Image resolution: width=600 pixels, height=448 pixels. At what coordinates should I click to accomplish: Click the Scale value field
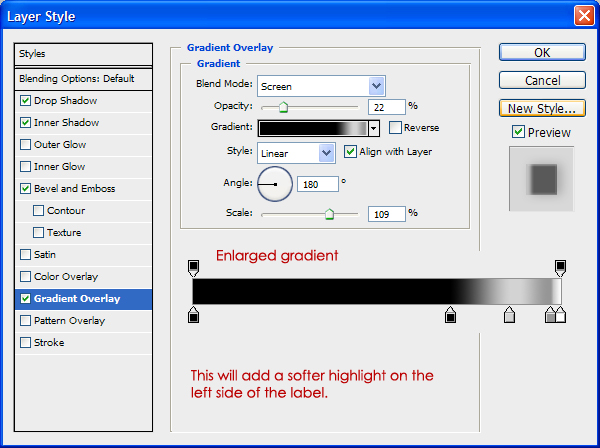point(386,214)
